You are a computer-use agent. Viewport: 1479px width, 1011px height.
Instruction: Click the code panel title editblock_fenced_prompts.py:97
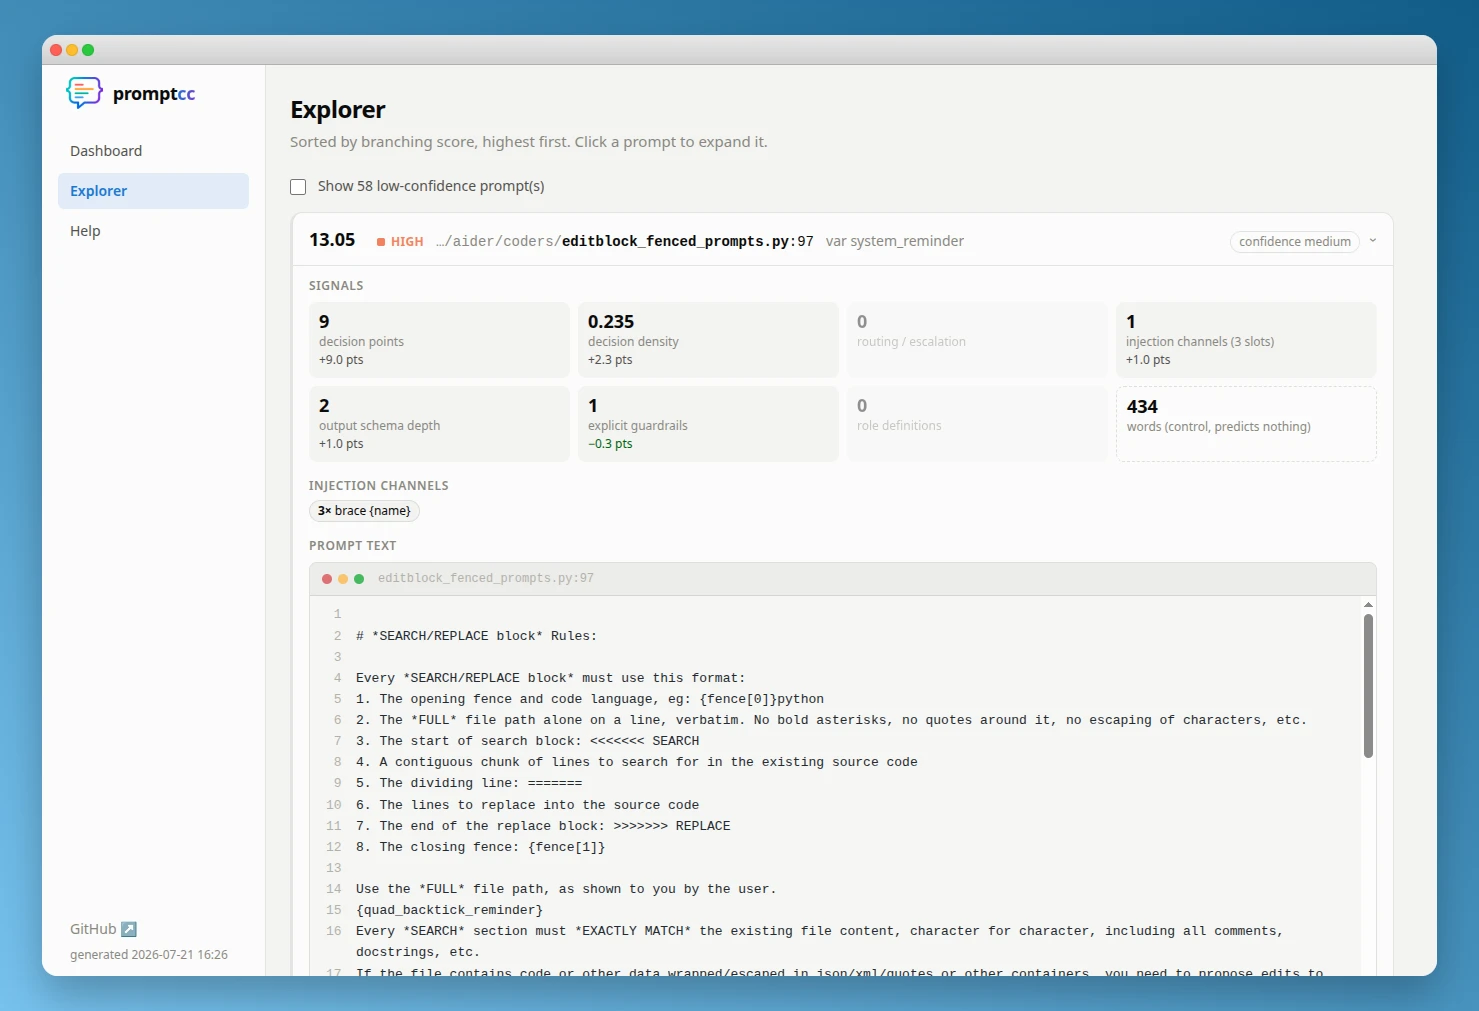486,578
